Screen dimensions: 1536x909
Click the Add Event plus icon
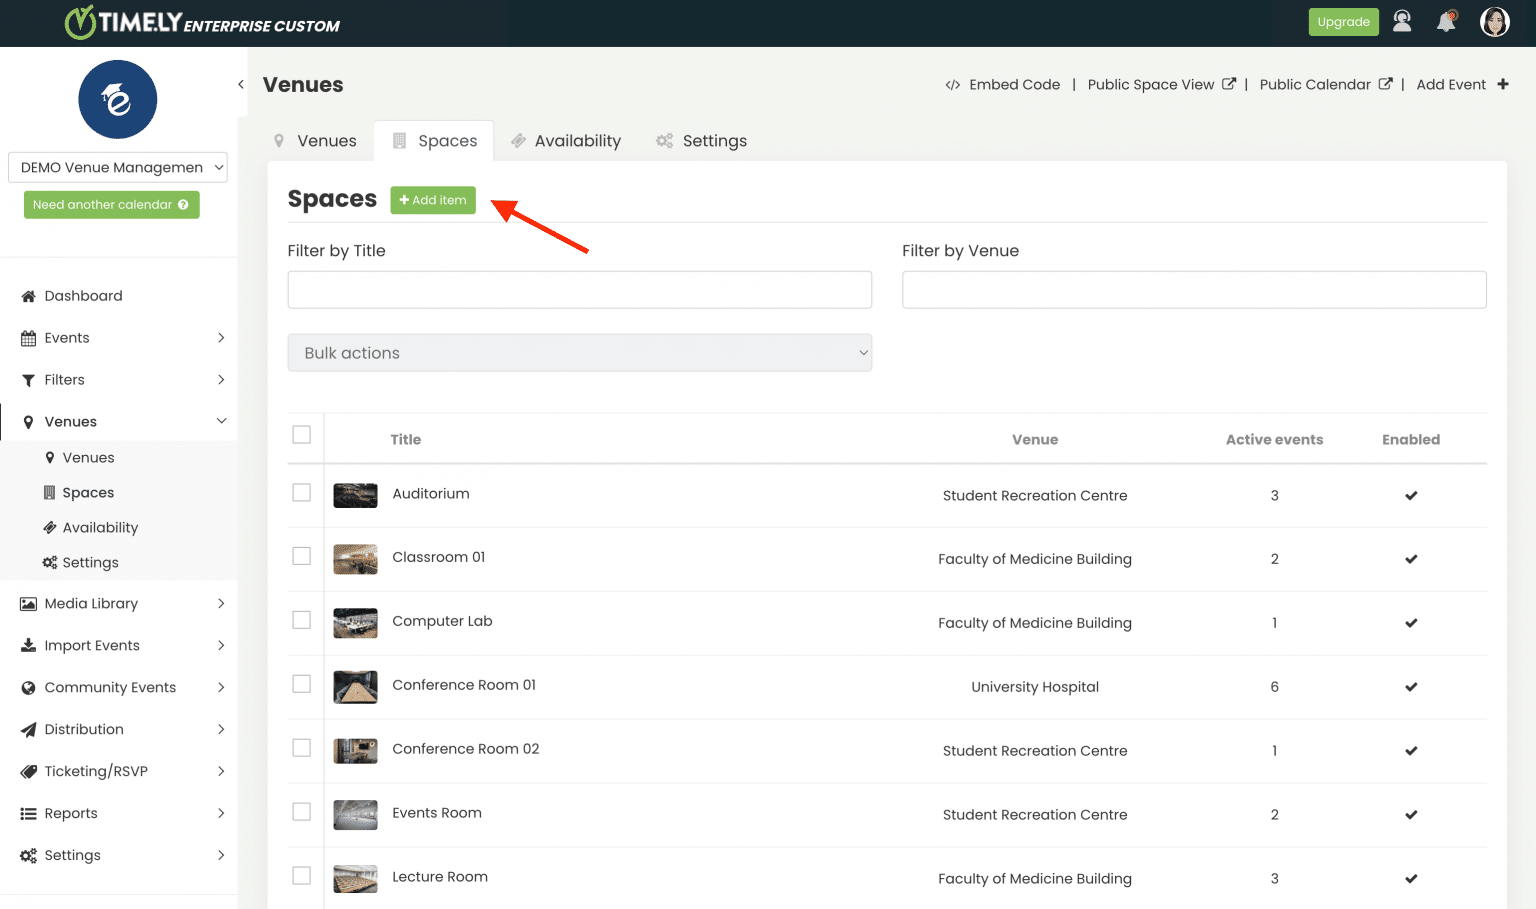tap(1502, 85)
